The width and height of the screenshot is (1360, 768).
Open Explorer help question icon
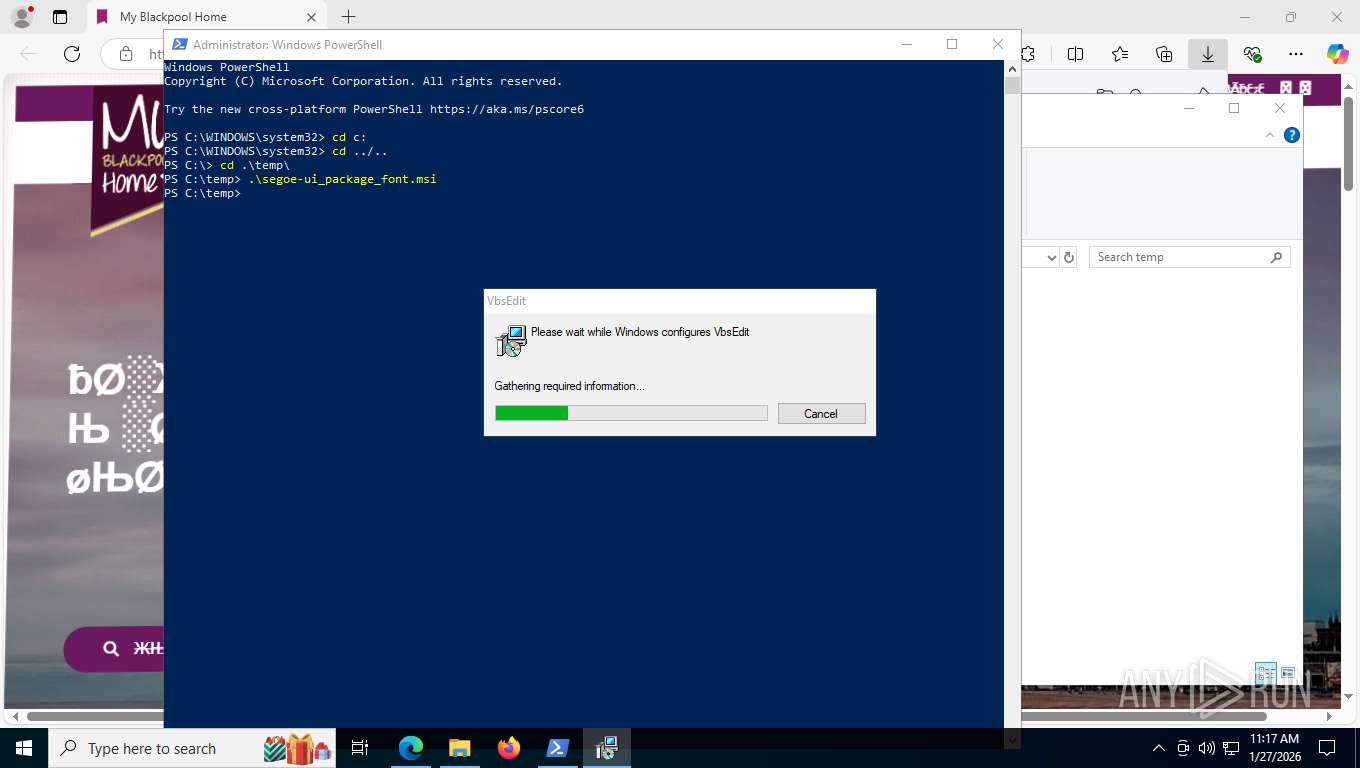(x=1292, y=135)
